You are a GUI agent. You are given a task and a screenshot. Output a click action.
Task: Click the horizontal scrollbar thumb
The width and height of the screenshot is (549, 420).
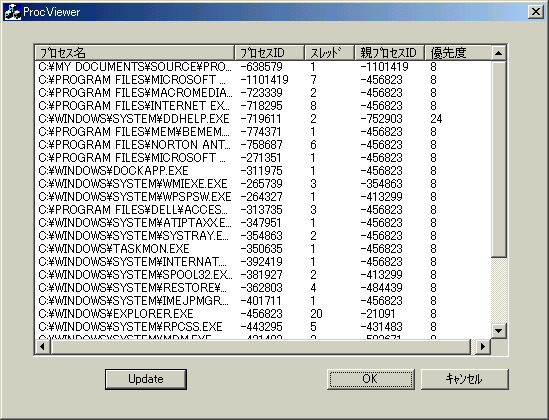coord(260,346)
